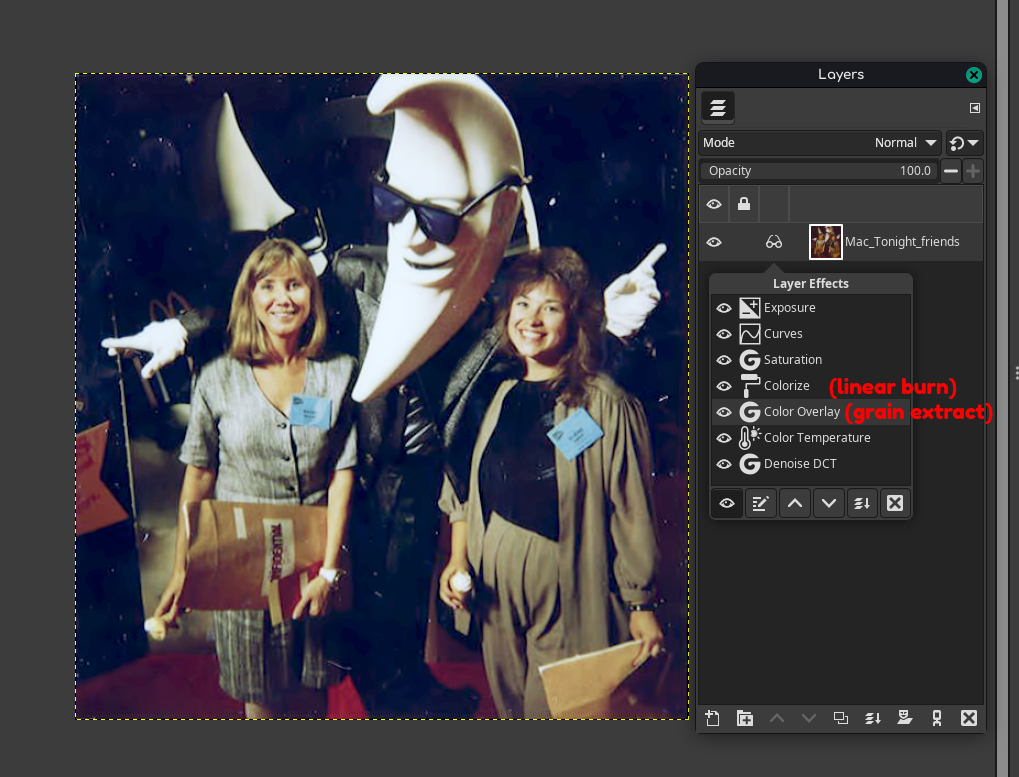Select the Exposure effect row
This screenshot has height=777, width=1019.
[x=811, y=308]
